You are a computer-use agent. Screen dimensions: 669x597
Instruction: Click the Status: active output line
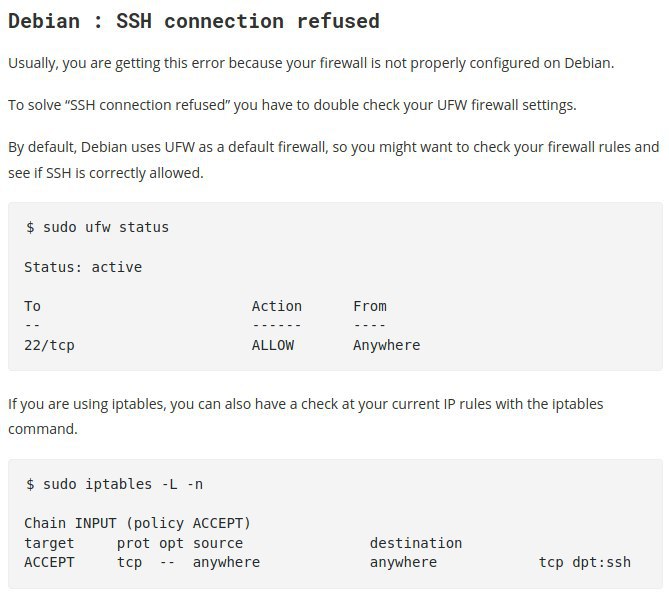coord(83,267)
